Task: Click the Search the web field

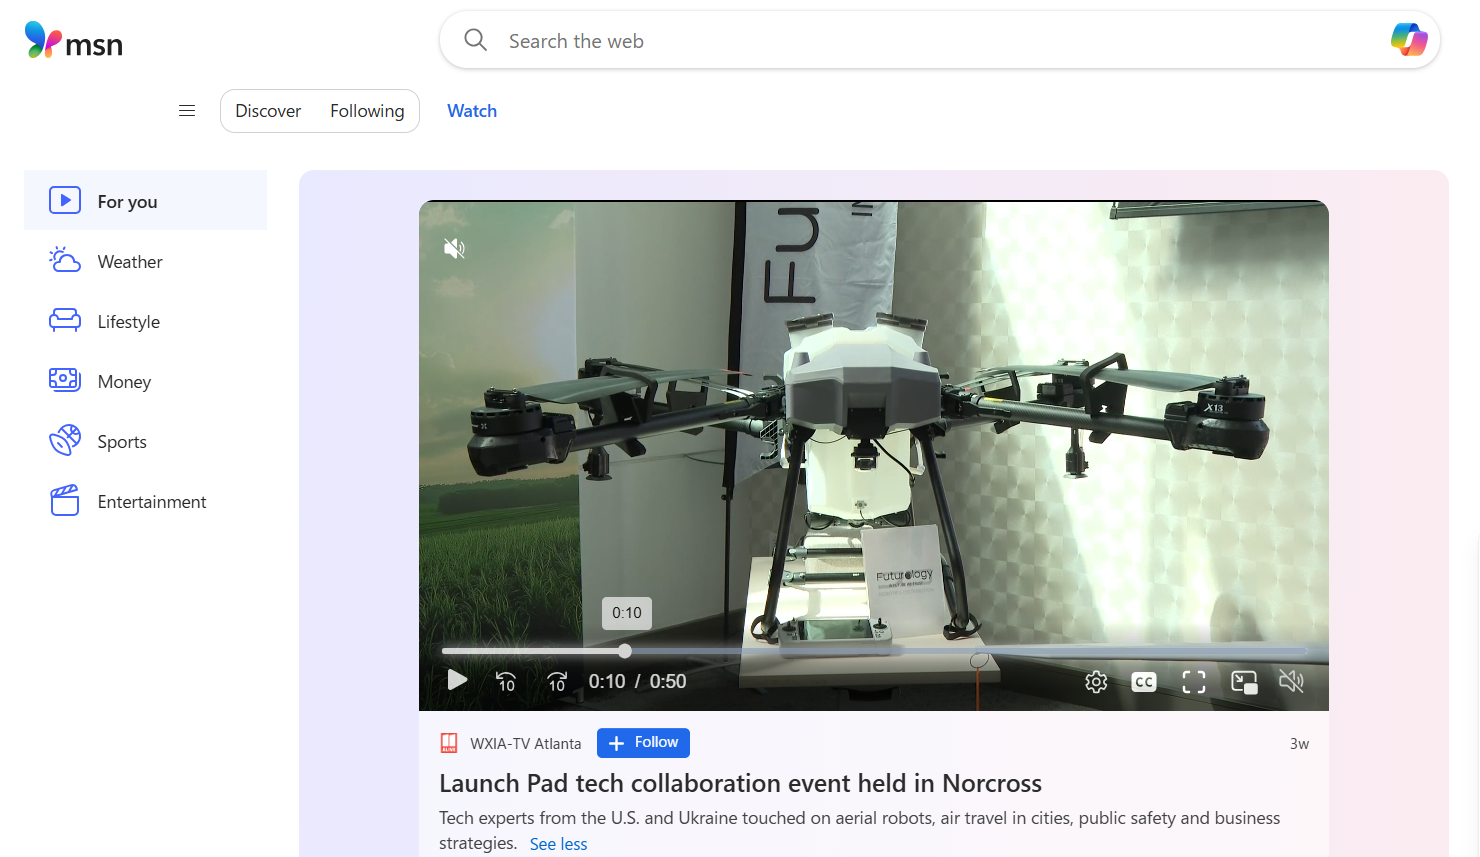Action: coord(900,41)
